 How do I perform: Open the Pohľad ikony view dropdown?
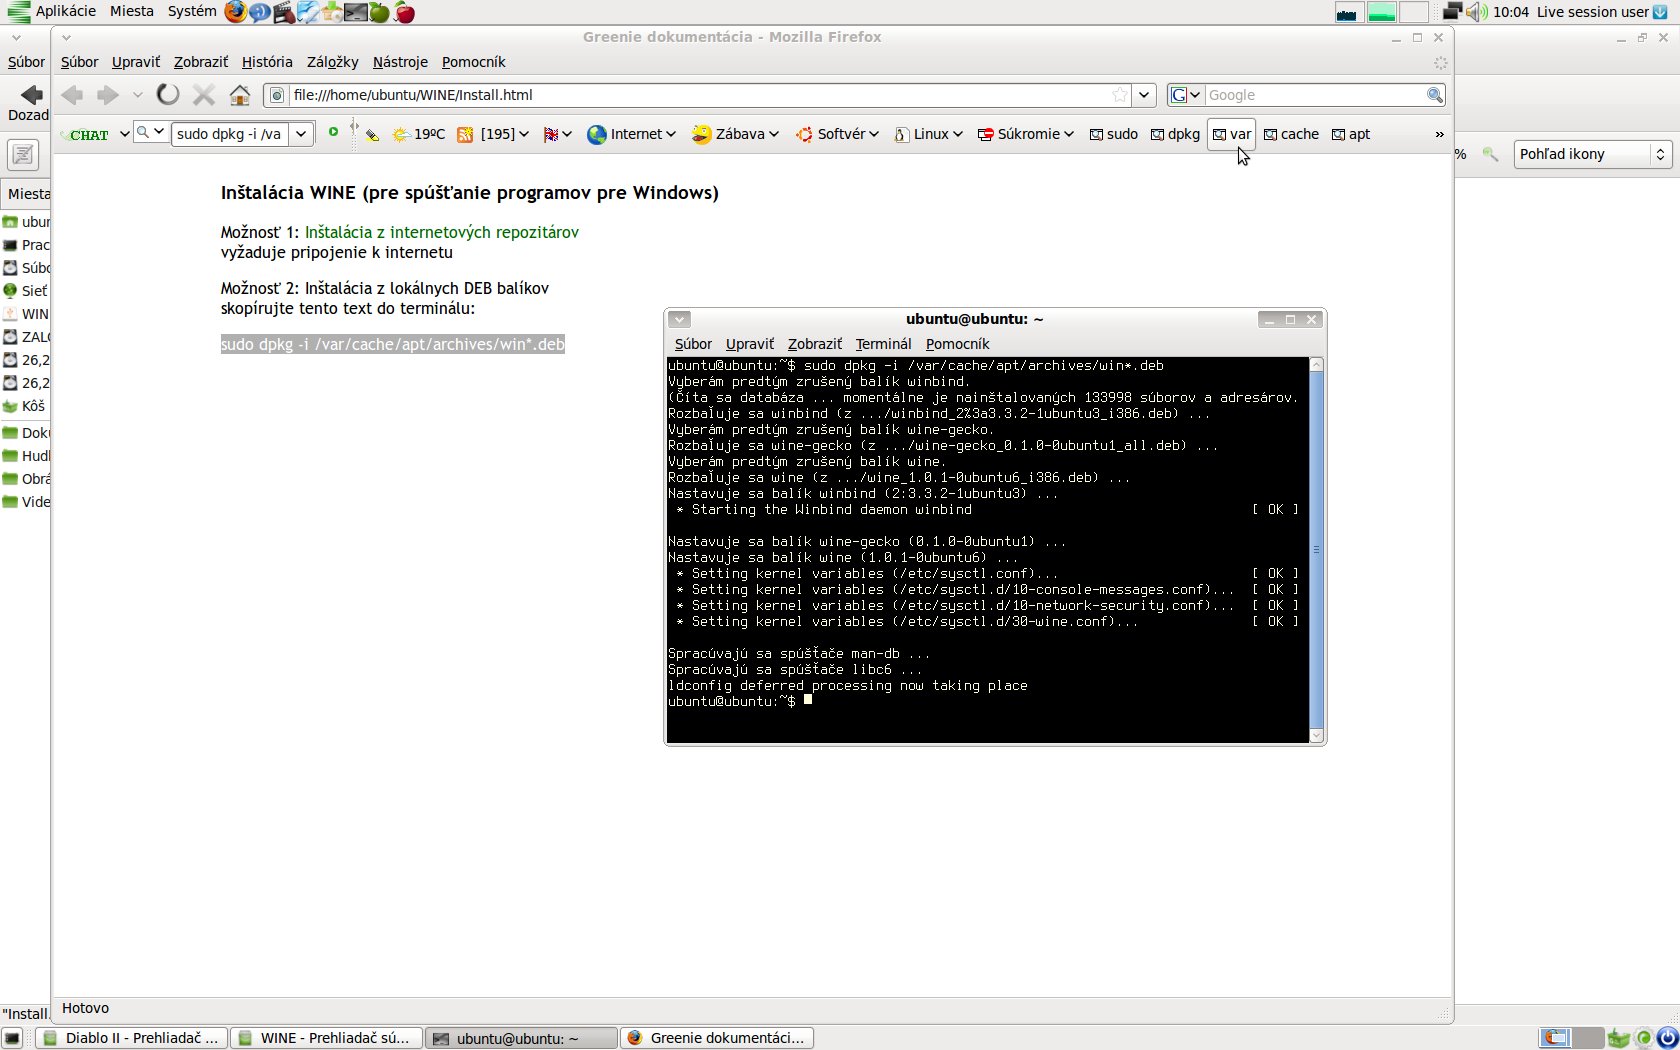tap(1593, 154)
